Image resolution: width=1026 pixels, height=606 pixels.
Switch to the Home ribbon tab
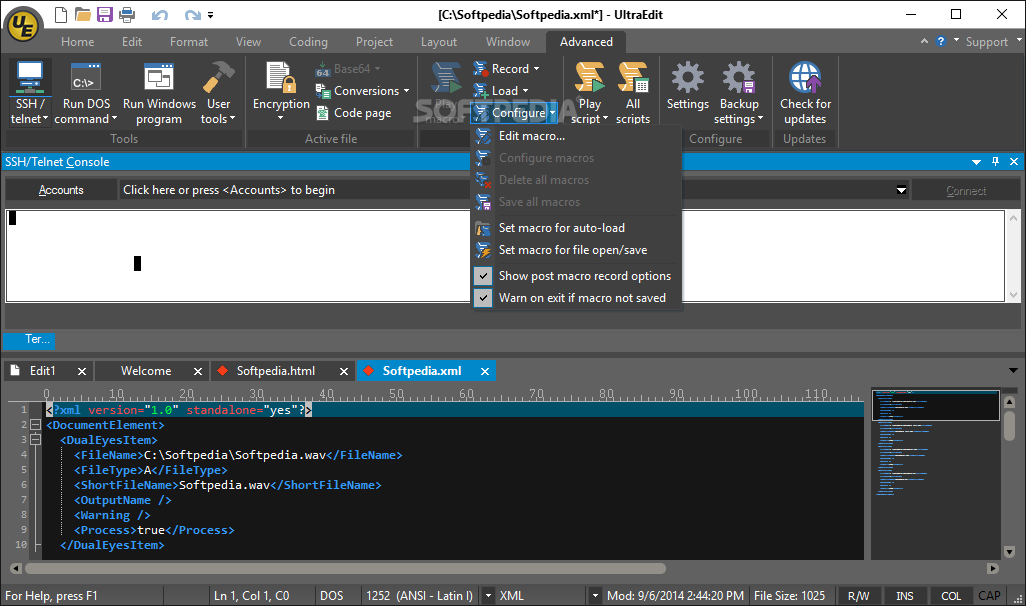tap(77, 42)
